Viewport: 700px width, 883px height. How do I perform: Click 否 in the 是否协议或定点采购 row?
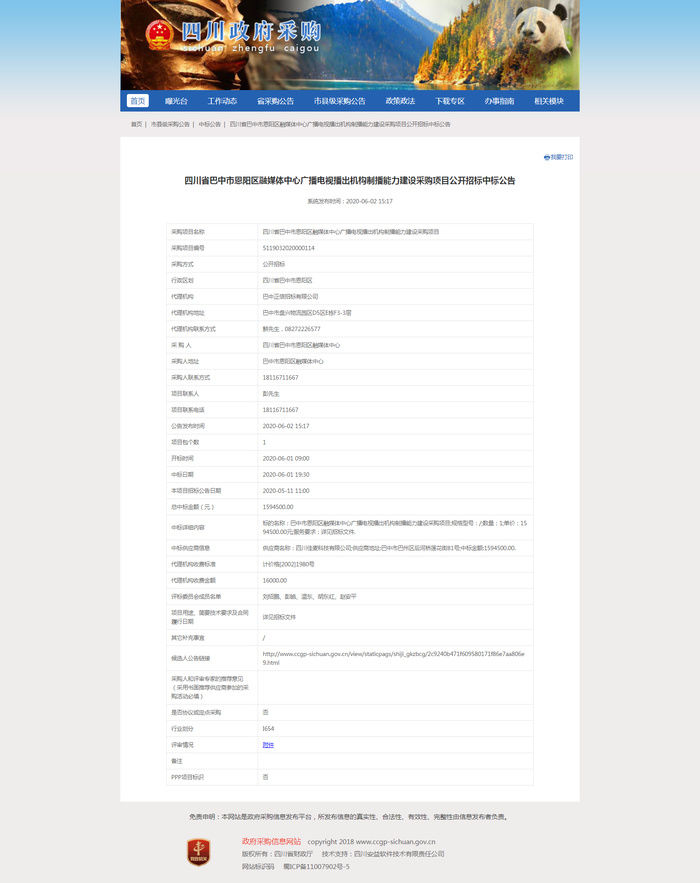(x=265, y=712)
